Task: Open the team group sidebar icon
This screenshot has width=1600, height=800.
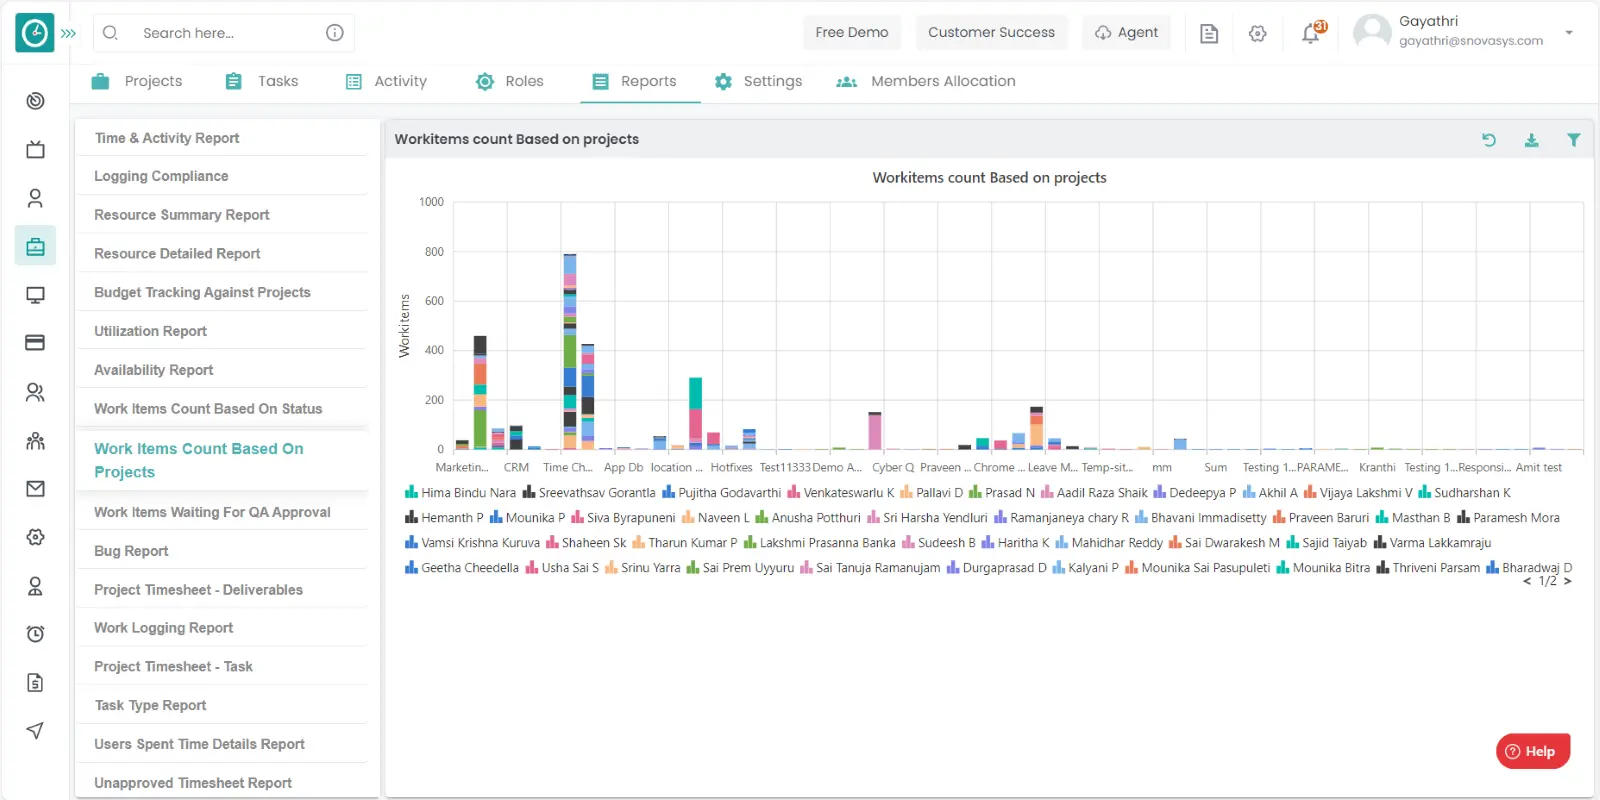Action: 35,440
